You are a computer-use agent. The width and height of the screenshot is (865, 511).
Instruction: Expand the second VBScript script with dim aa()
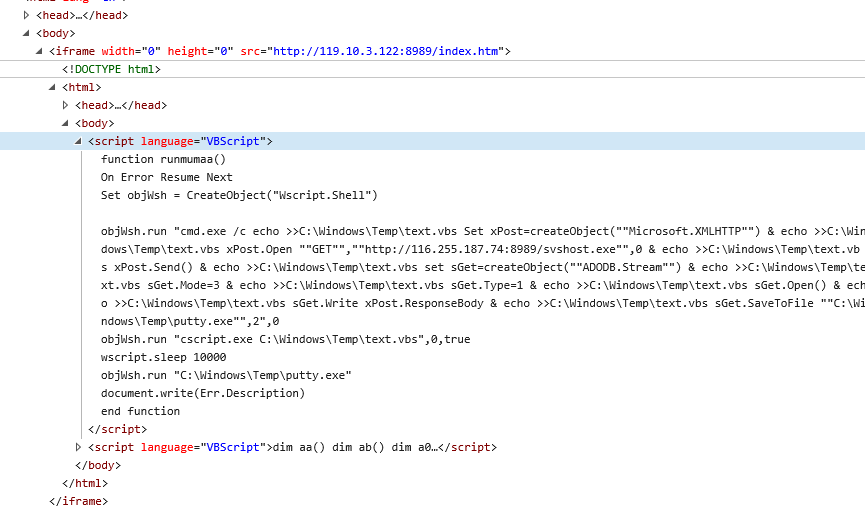(78, 447)
